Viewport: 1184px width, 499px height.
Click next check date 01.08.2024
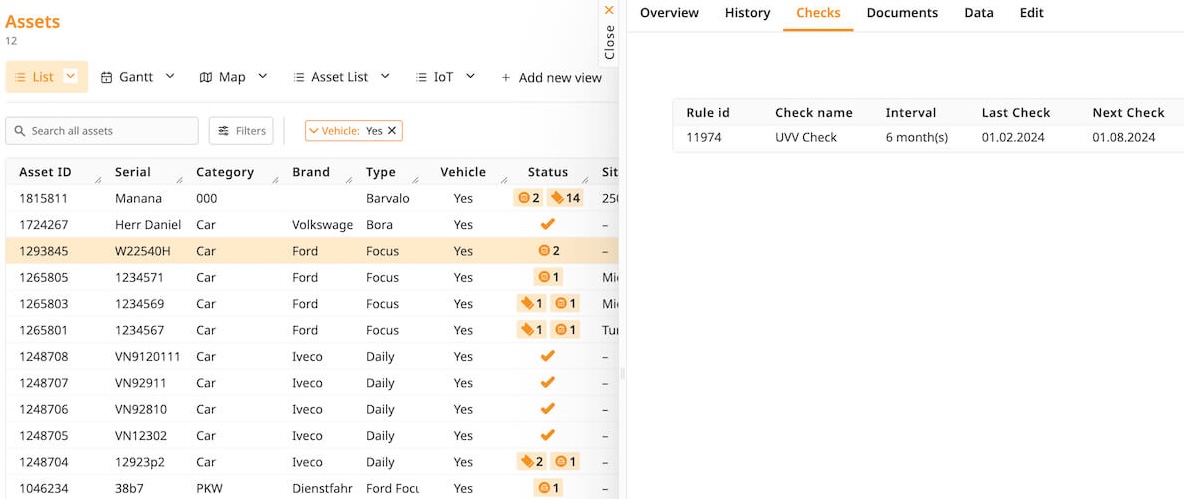click(1124, 138)
